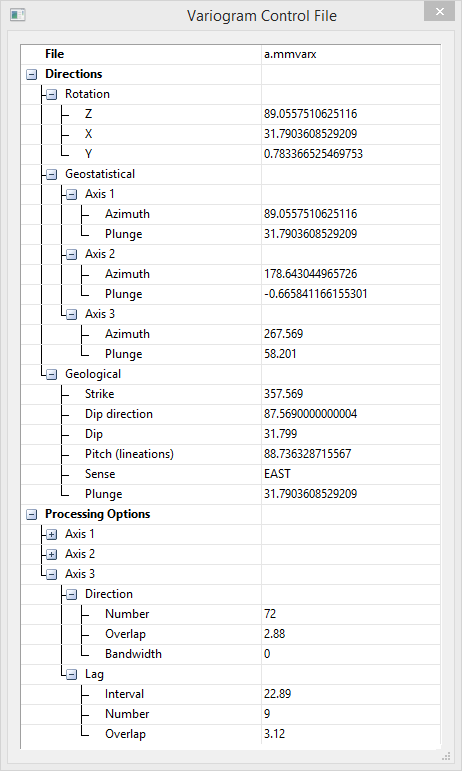The width and height of the screenshot is (465, 773).
Task: Expand Axis 2 under Processing Options
Action: click(x=52, y=555)
